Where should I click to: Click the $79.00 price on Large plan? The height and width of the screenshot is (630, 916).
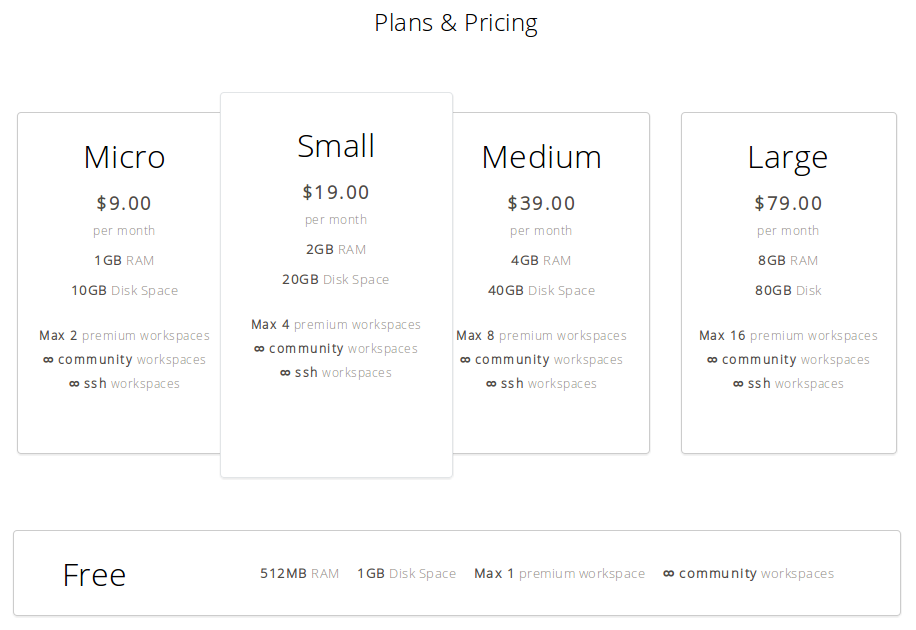coord(788,203)
